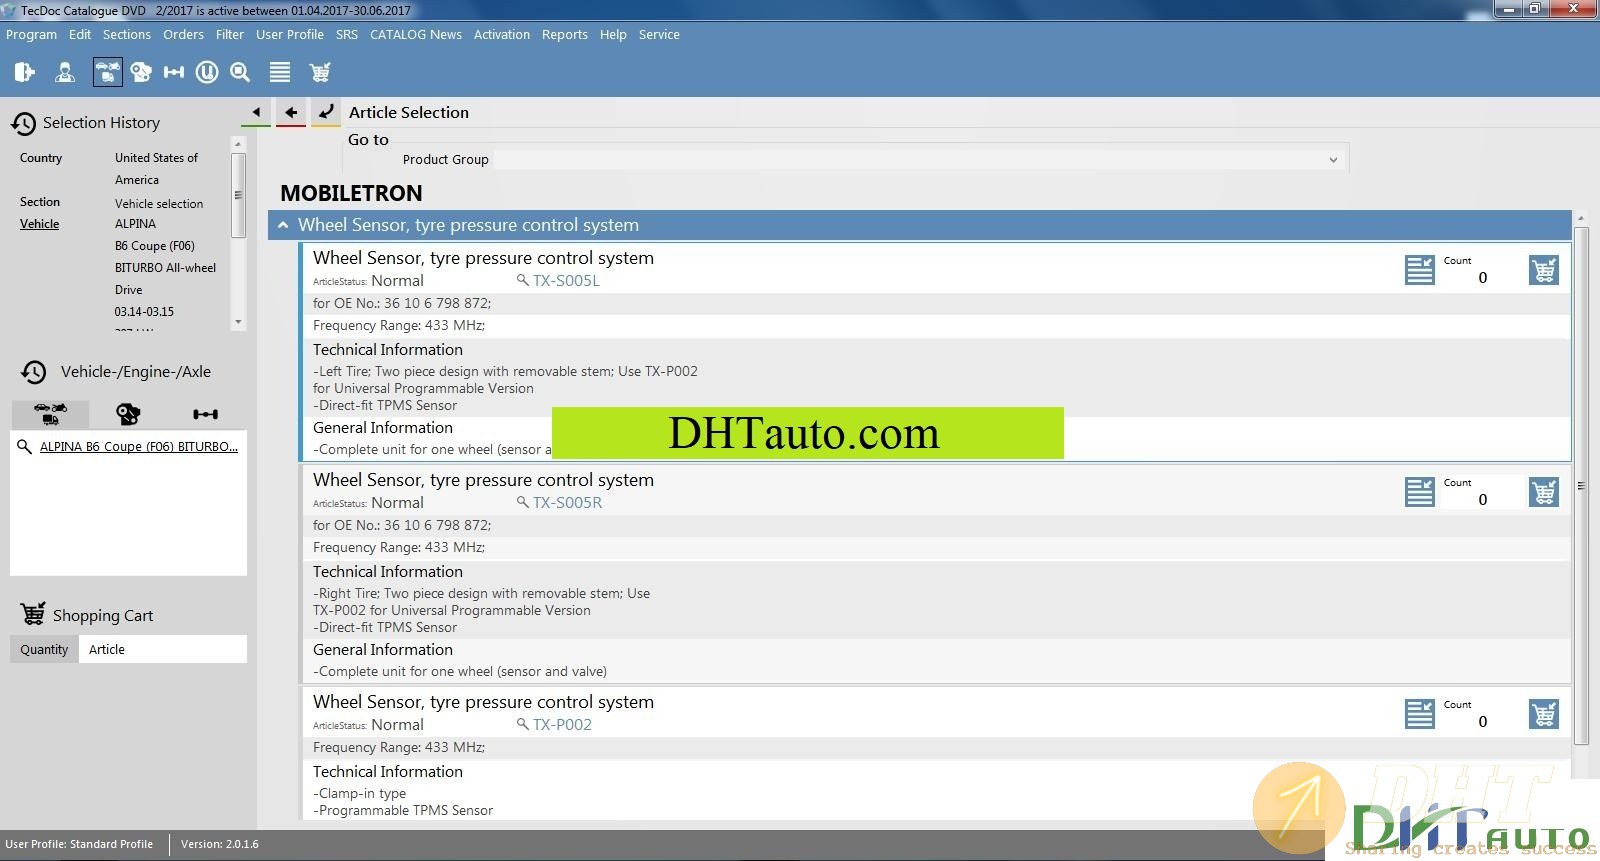Open the engine search toolbar icon
The width and height of the screenshot is (1600, 861).
coord(141,72)
